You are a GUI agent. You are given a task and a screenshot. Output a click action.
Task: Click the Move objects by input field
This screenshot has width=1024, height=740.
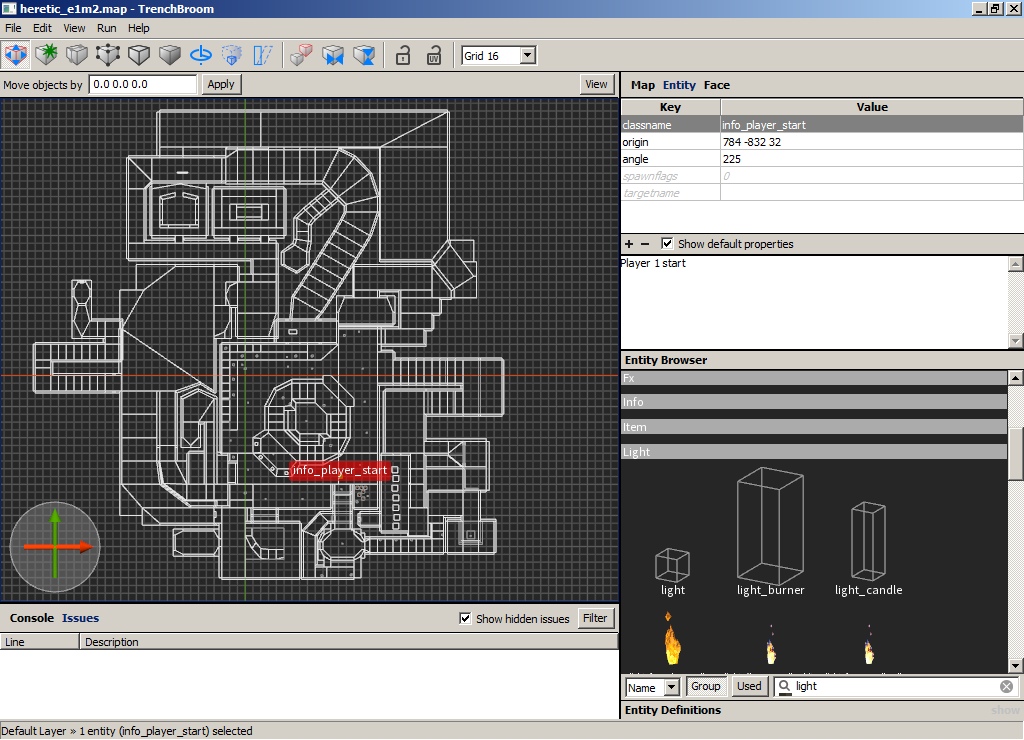tap(142, 85)
